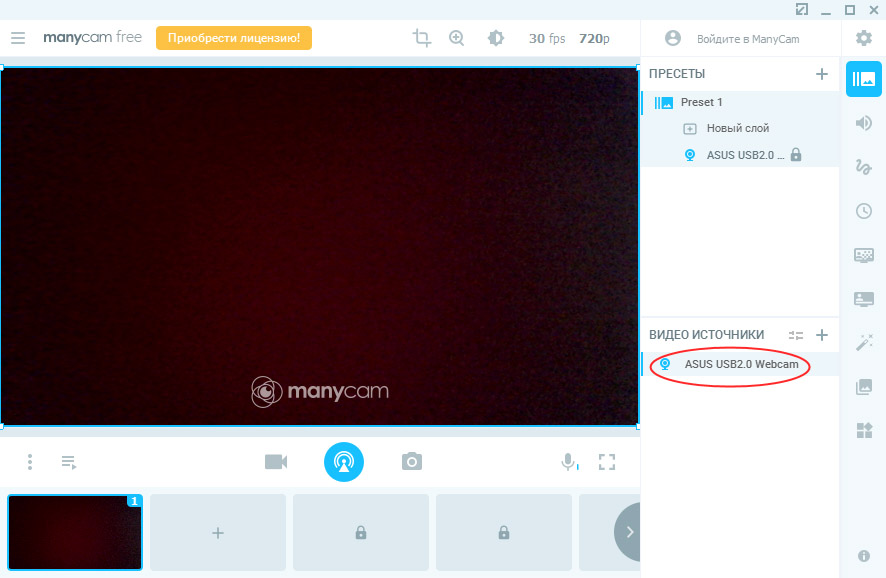The width and height of the screenshot is (886, 578).
Task: Open the 30 fps frame rate selector
Action: [547, 38]
